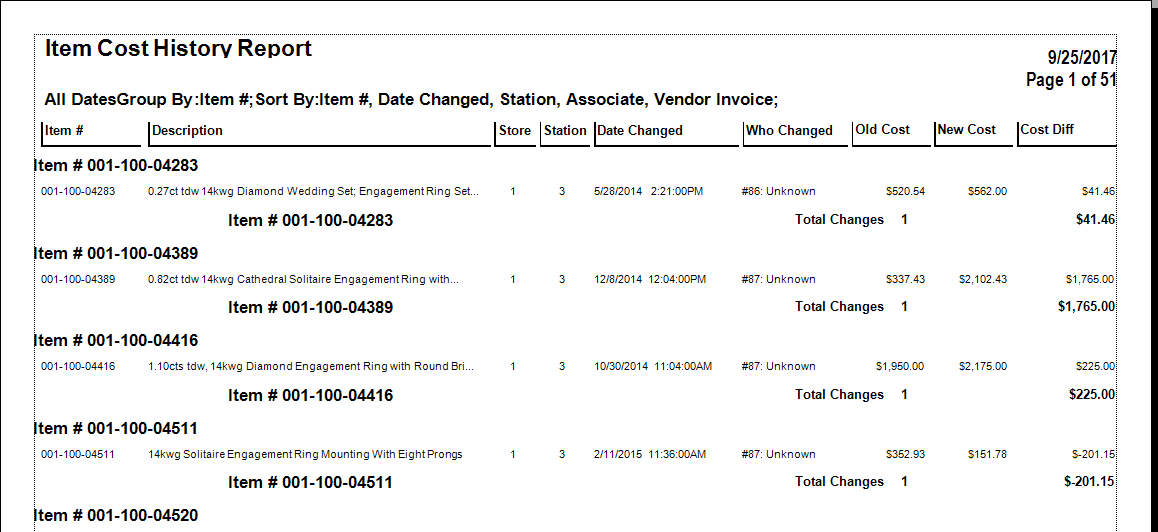Click the Store column header

click(x=514, y=131)
